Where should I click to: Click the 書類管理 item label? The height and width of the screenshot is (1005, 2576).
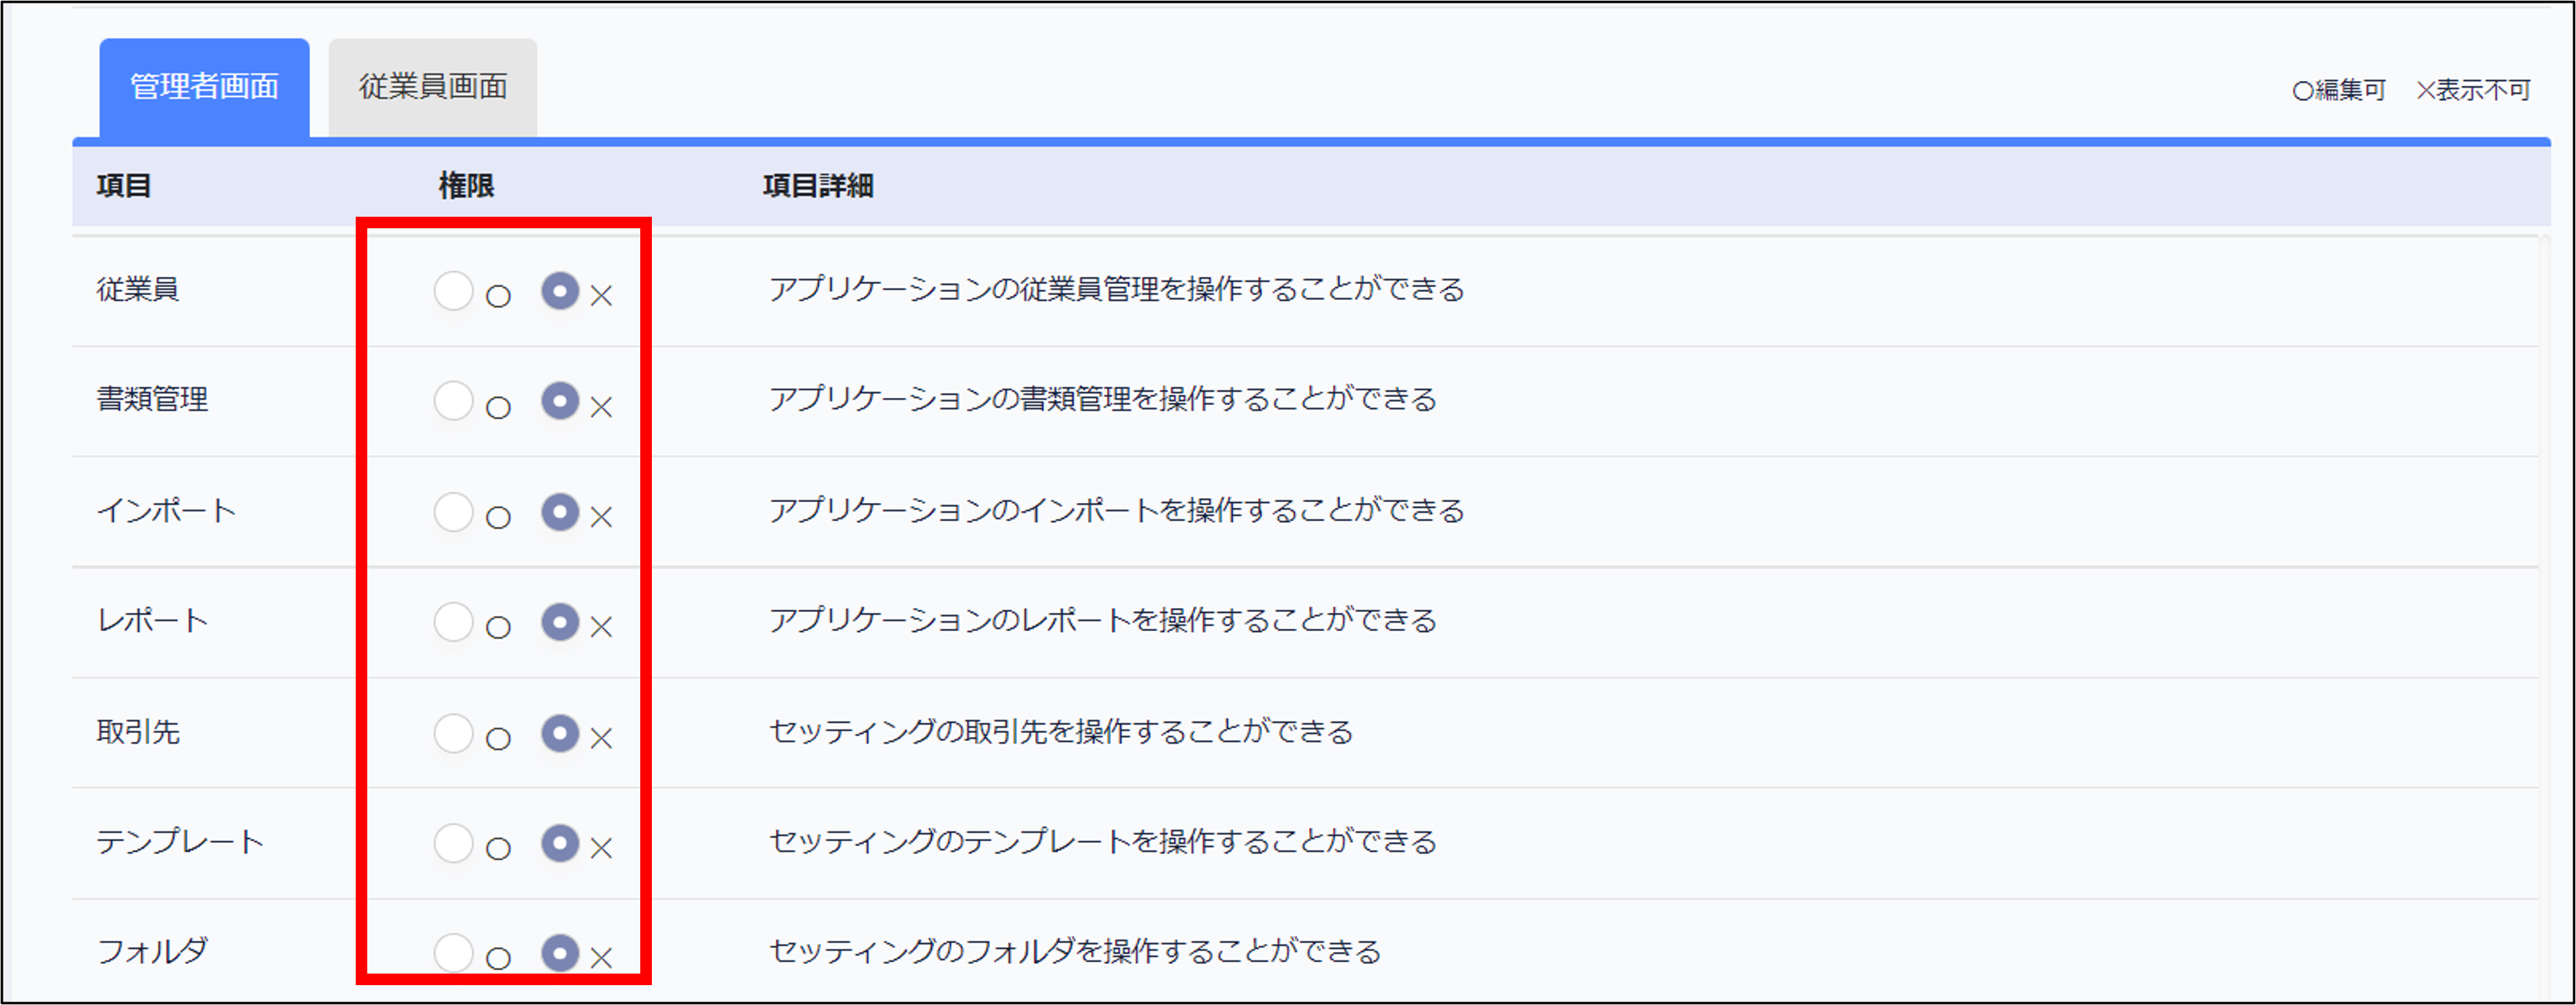(x=152, y=400)
